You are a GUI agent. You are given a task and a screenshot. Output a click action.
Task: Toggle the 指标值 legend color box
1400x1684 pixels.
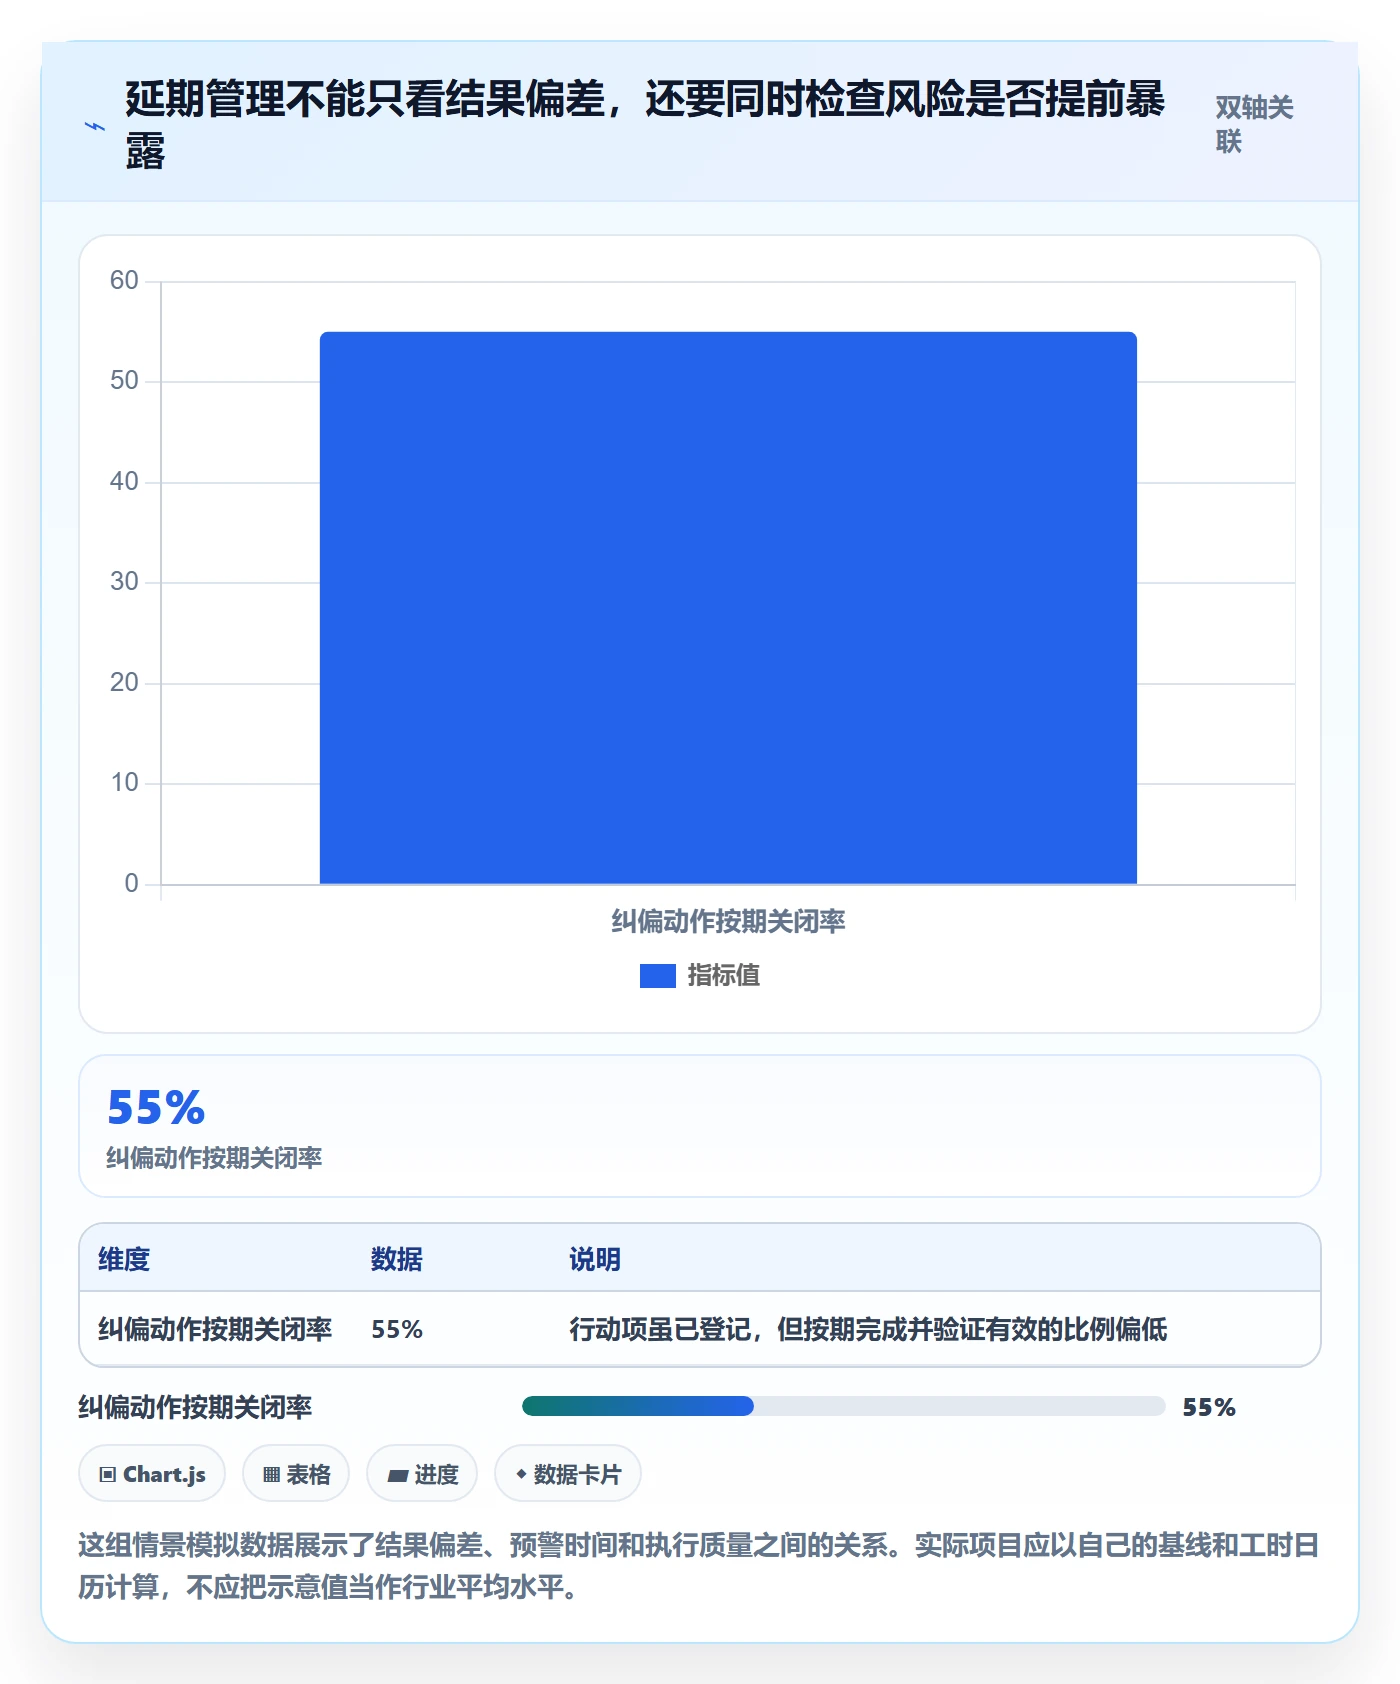point(658,975)
